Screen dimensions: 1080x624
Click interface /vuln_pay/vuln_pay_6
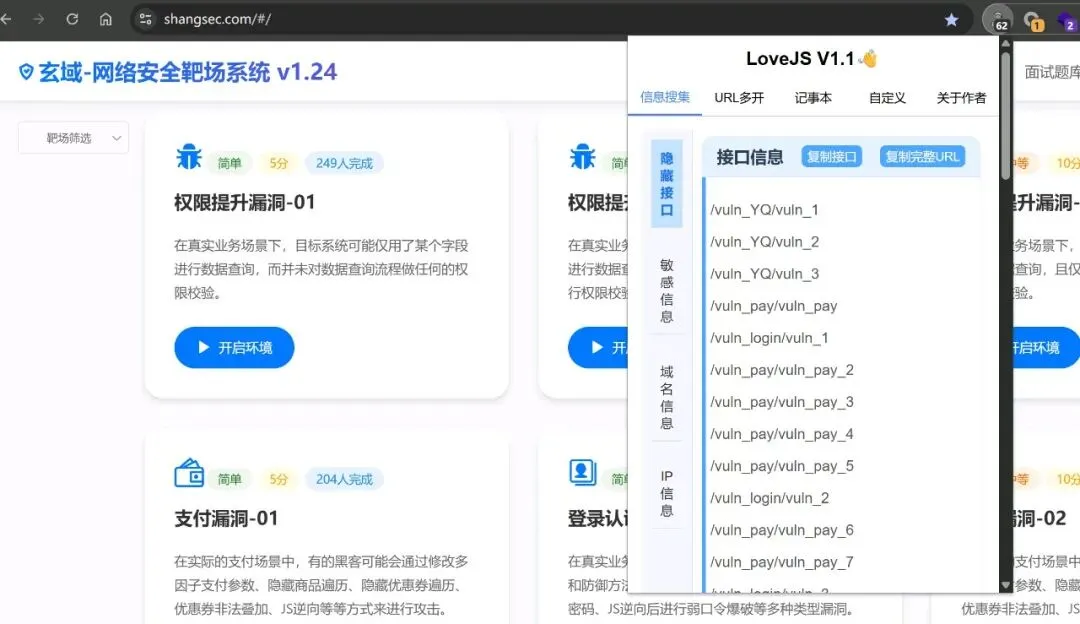click(x=782, y=530)
